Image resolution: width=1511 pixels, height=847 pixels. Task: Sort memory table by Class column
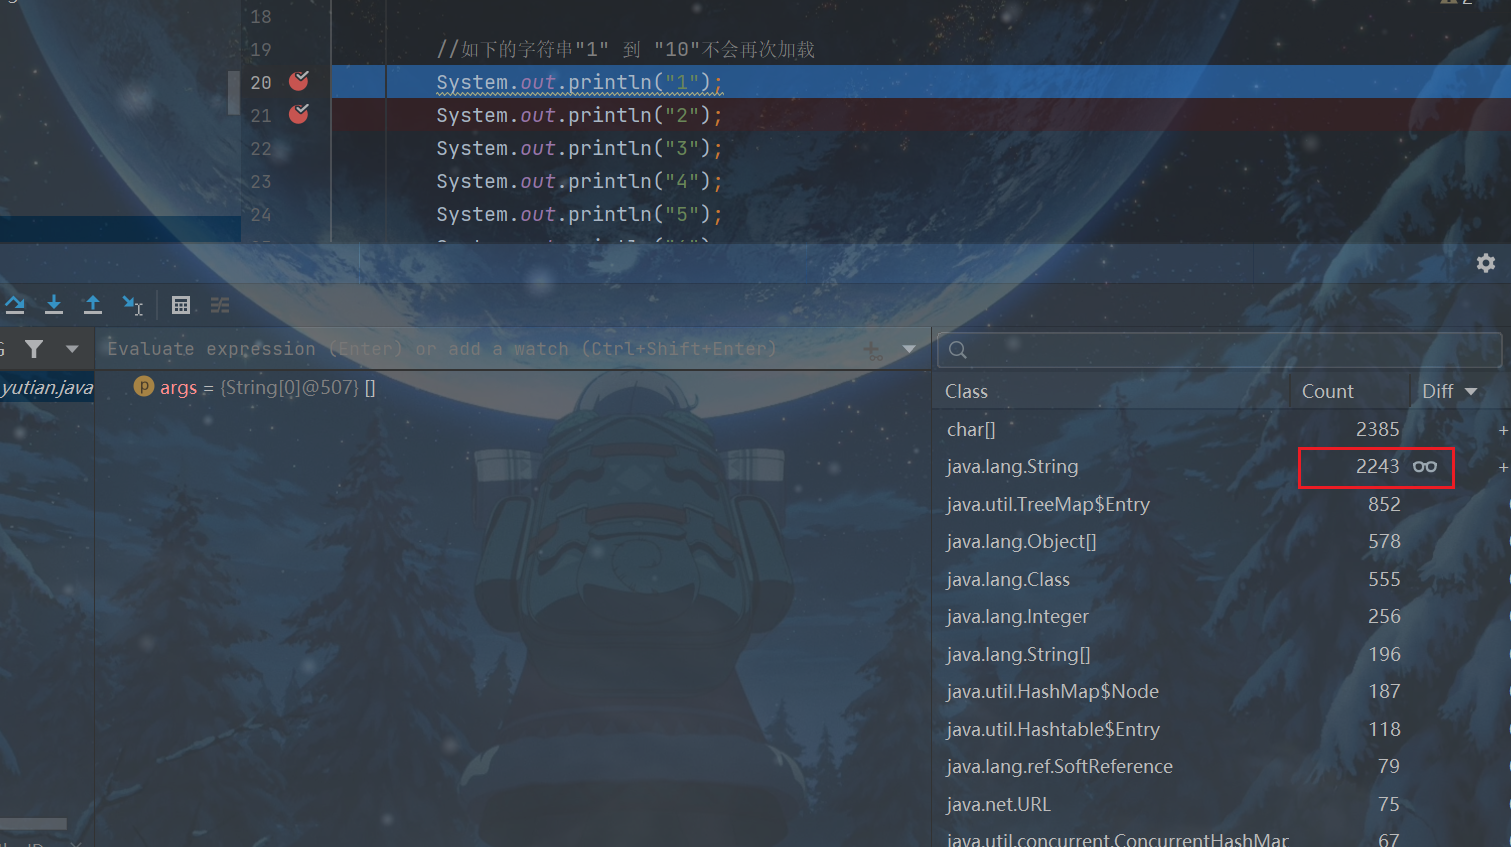click(x=966, y=392)
